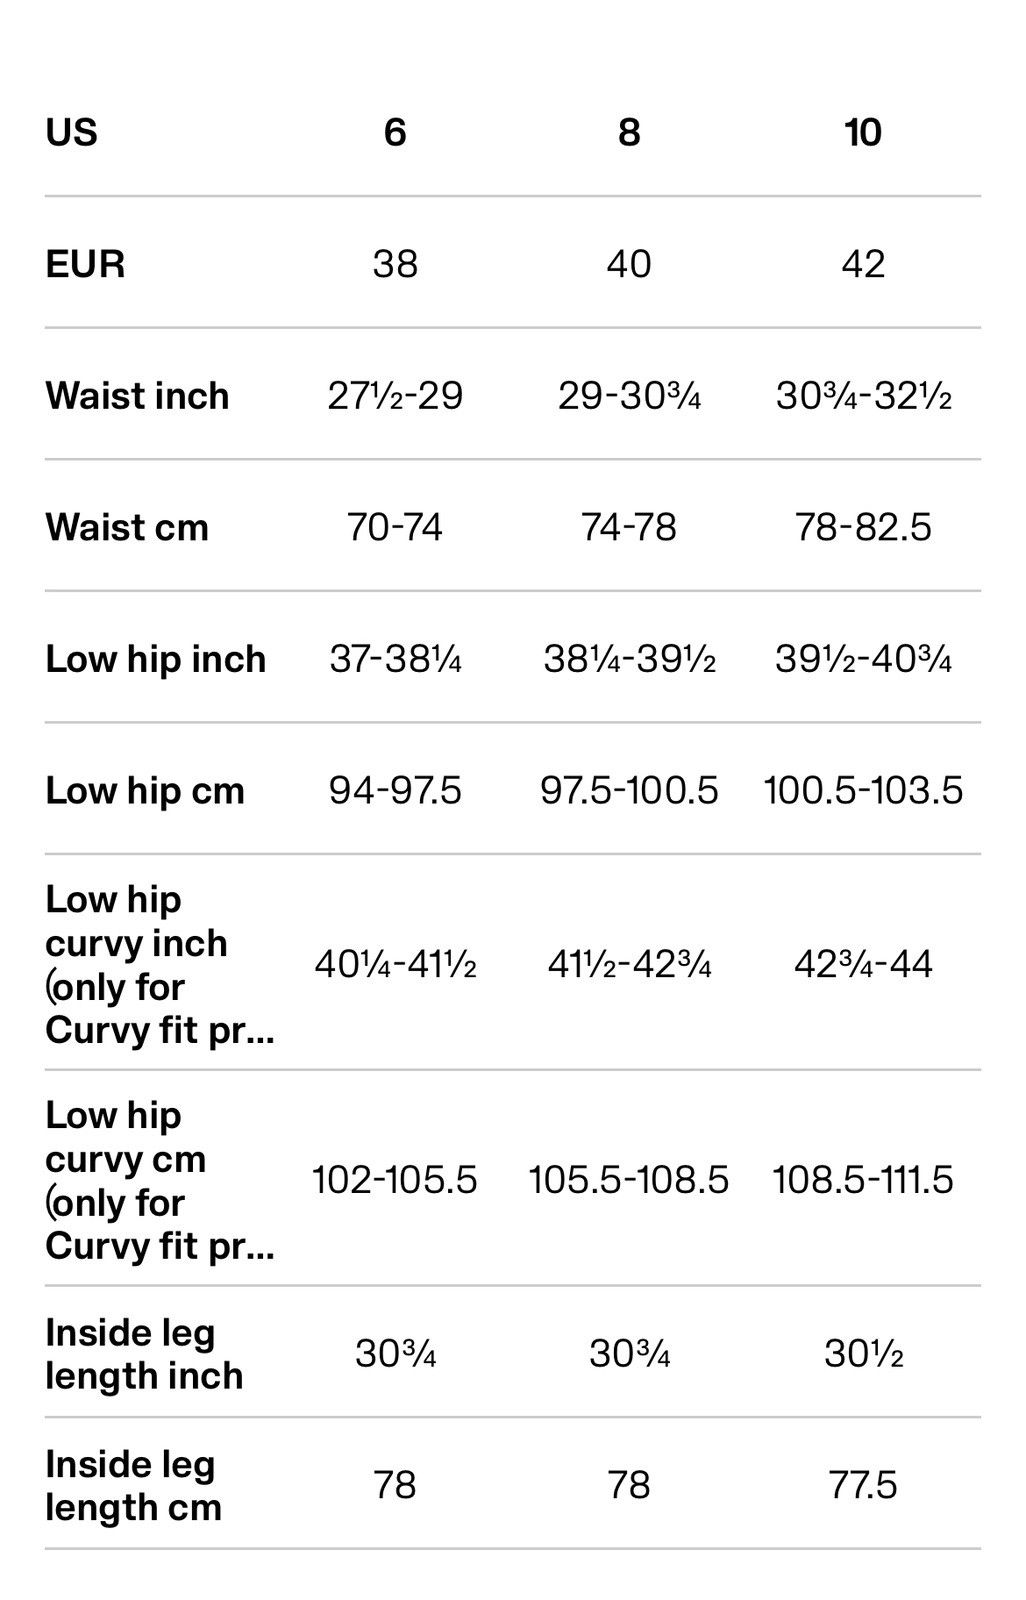Click the Low hip cm label
The height and width of the screenshot is (1600, 1026).
click(145, 791)
